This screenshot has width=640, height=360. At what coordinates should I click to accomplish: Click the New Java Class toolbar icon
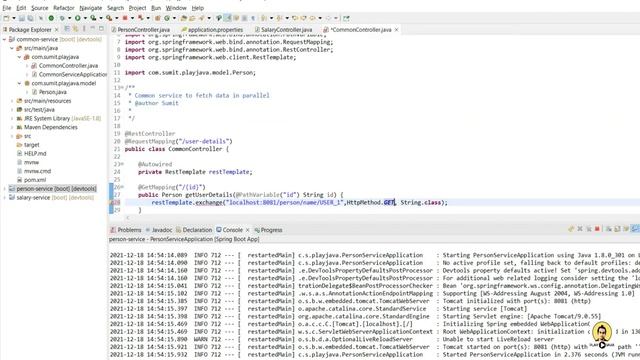167,18
